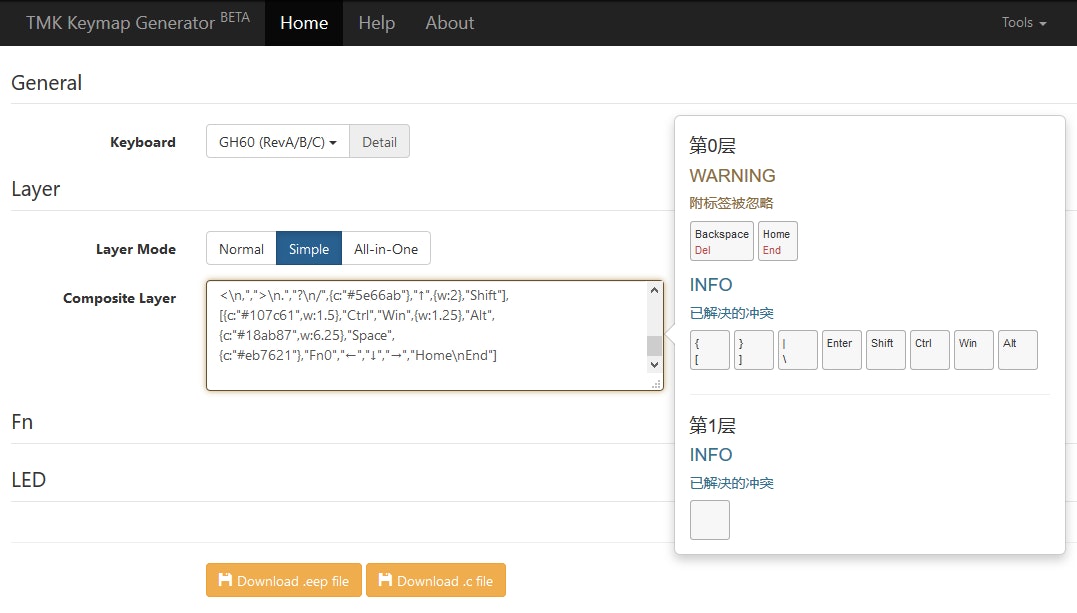Click the Win key in resolved conflicts

tap(973, 350)
